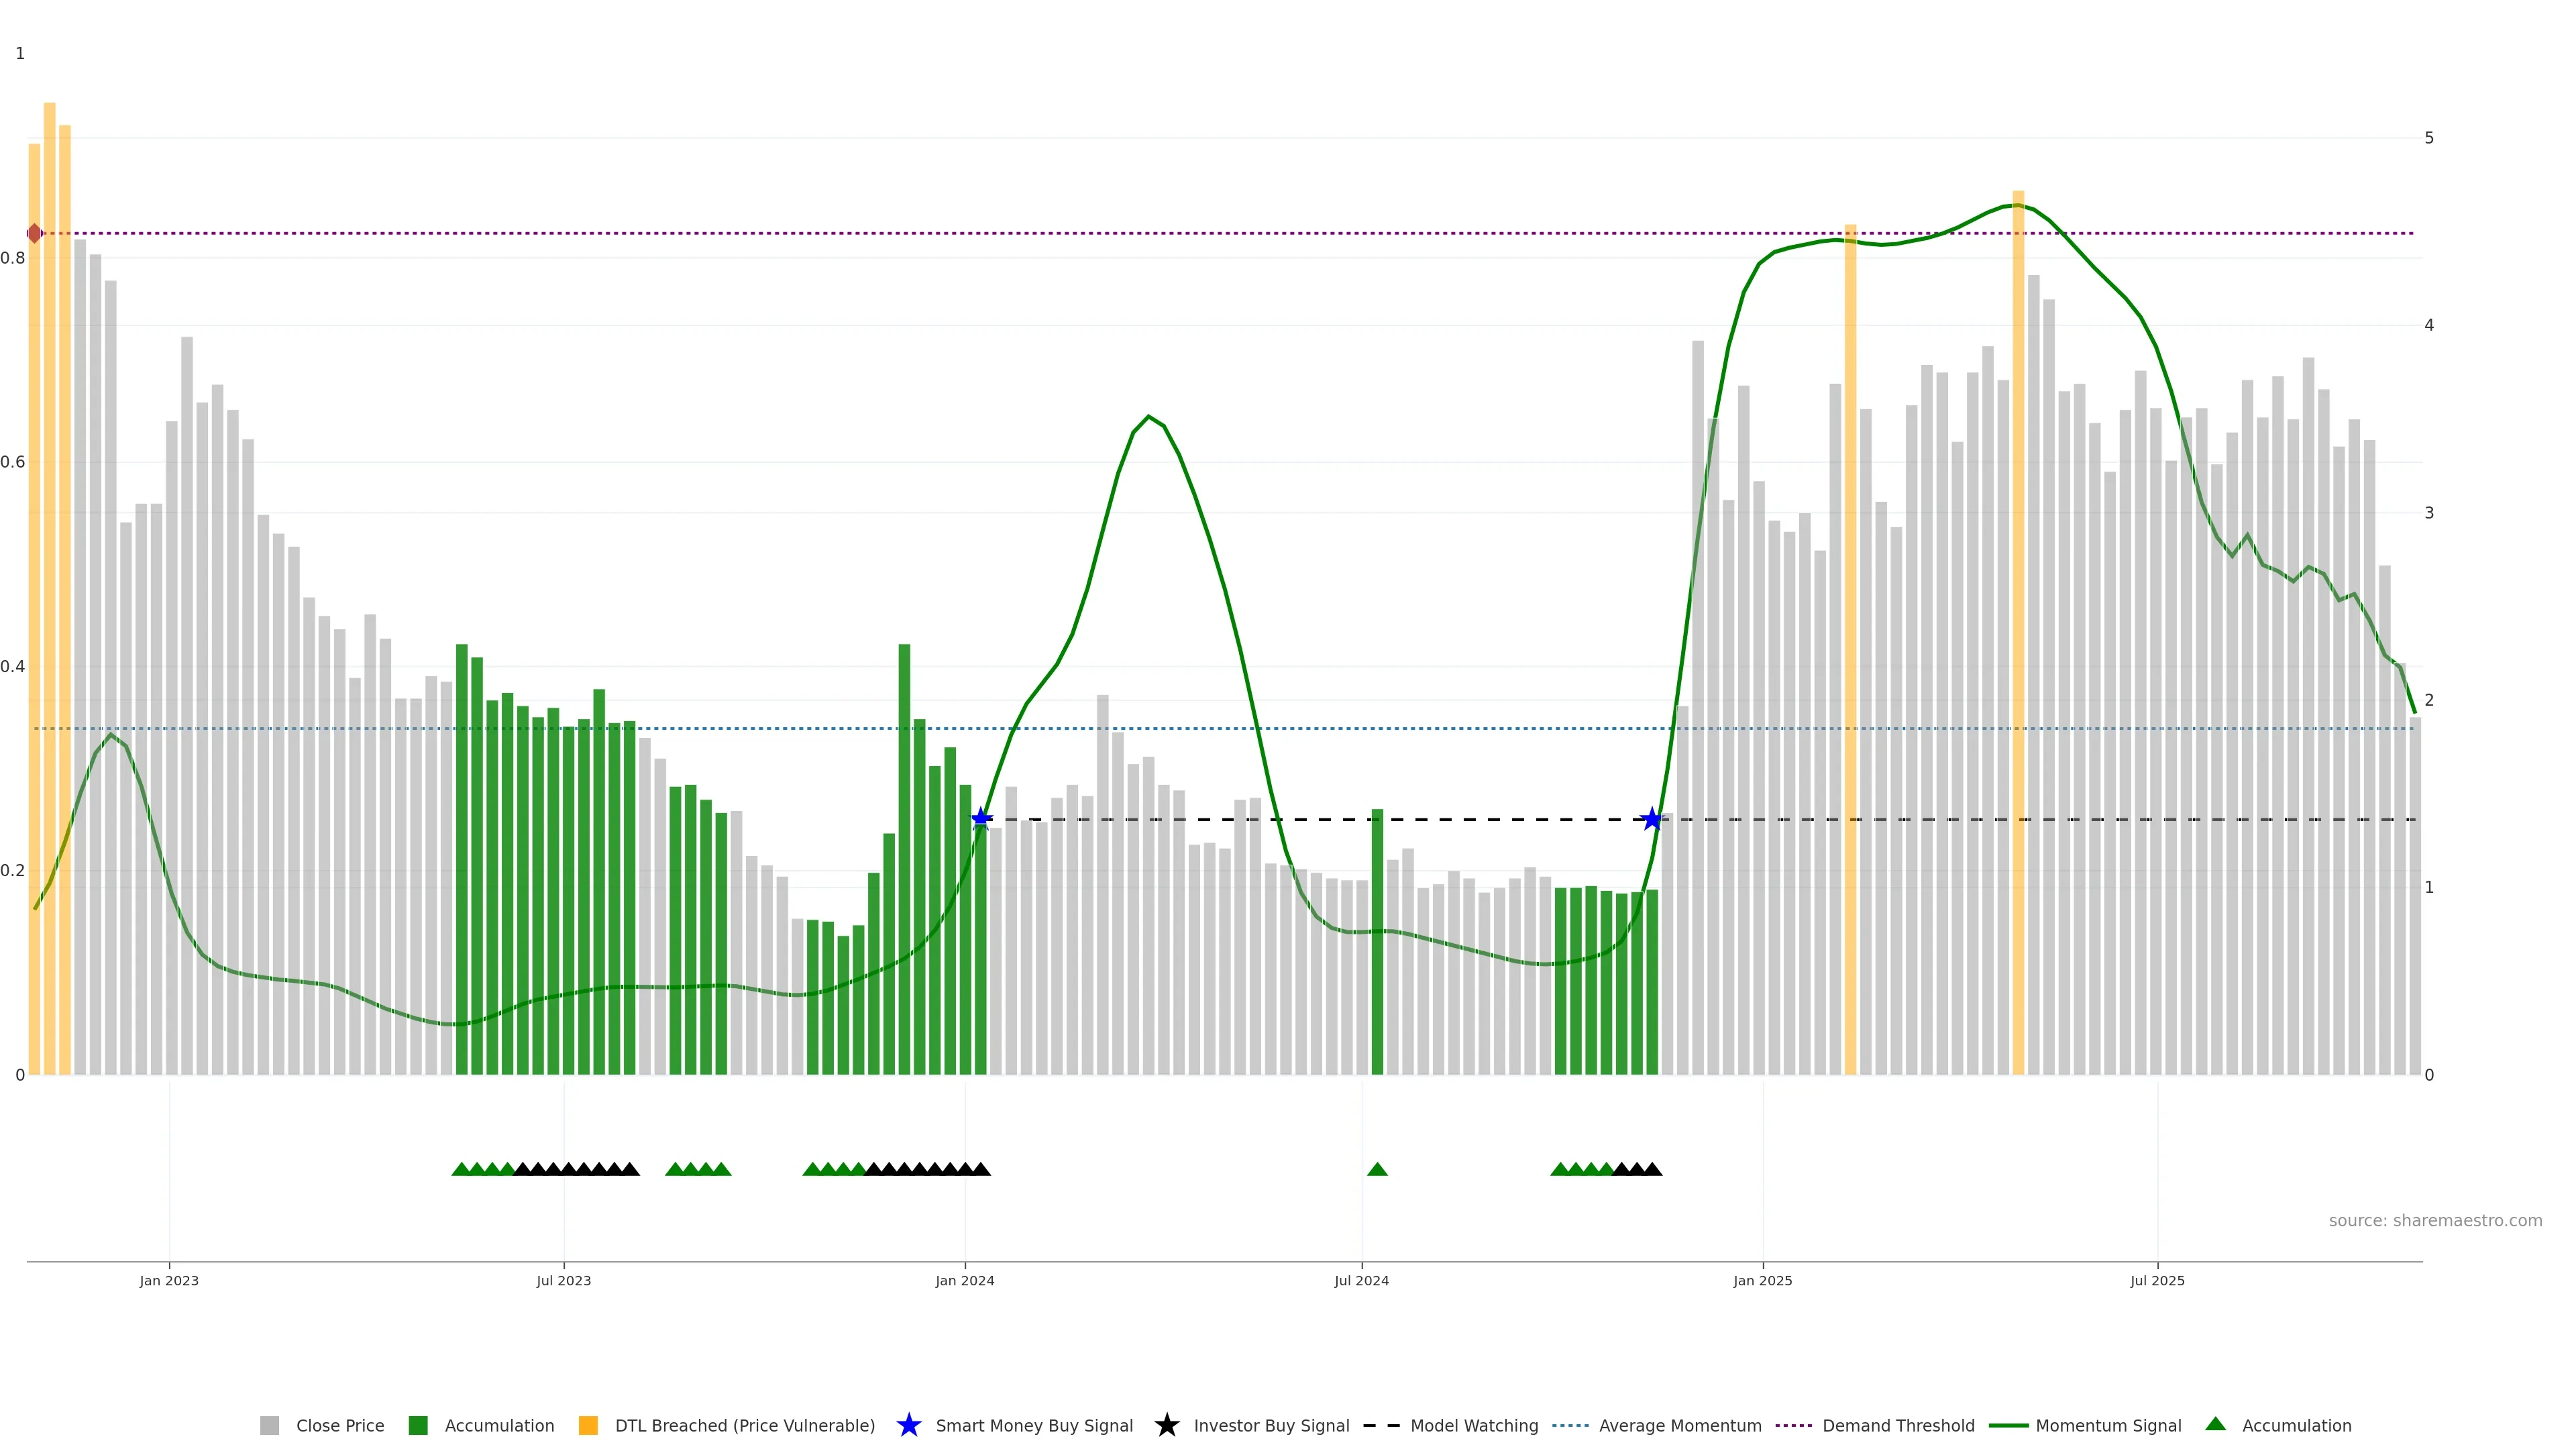Click the red diamond on Demand Threshold line
Image resolution: width=2576 pixels, height=1449 pixels.
(35, 234)
